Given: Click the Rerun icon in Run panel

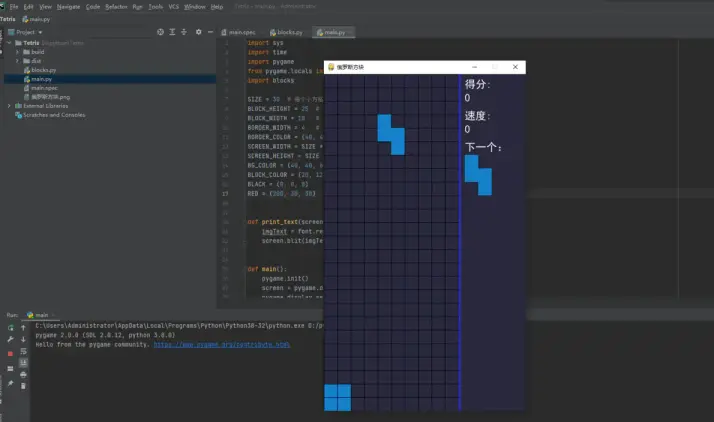Looking at the screenshot, I should (x=10, y=328).
